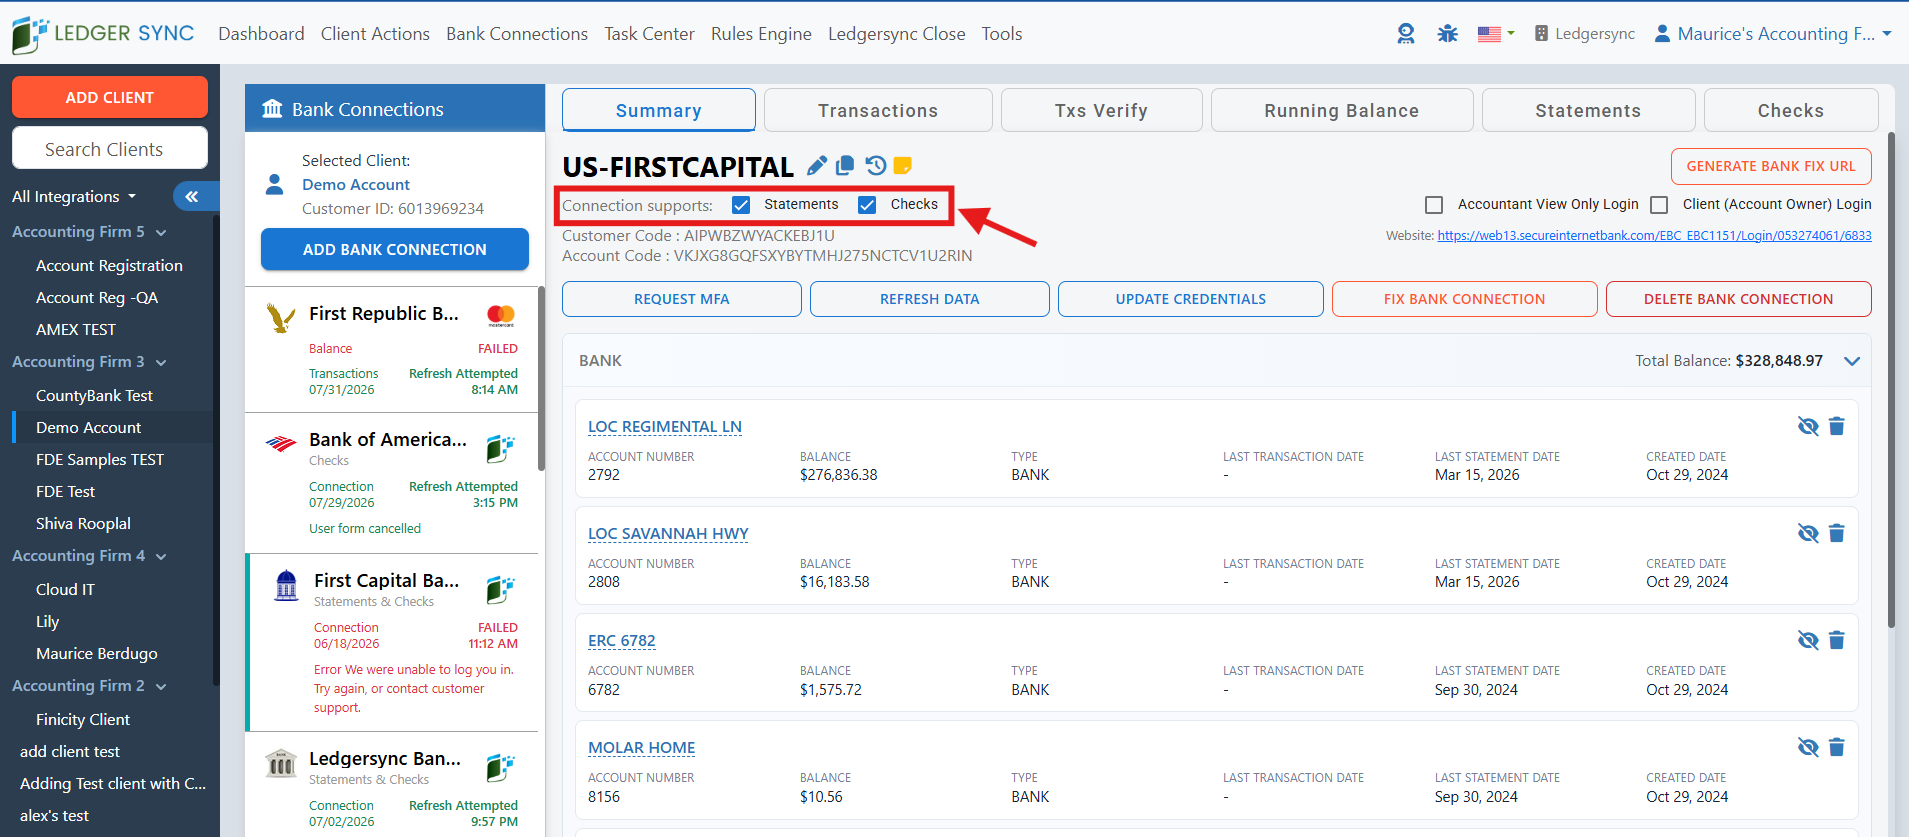Collapse the BANK section via Total Balance chevron

click(x=1852, y=361)
